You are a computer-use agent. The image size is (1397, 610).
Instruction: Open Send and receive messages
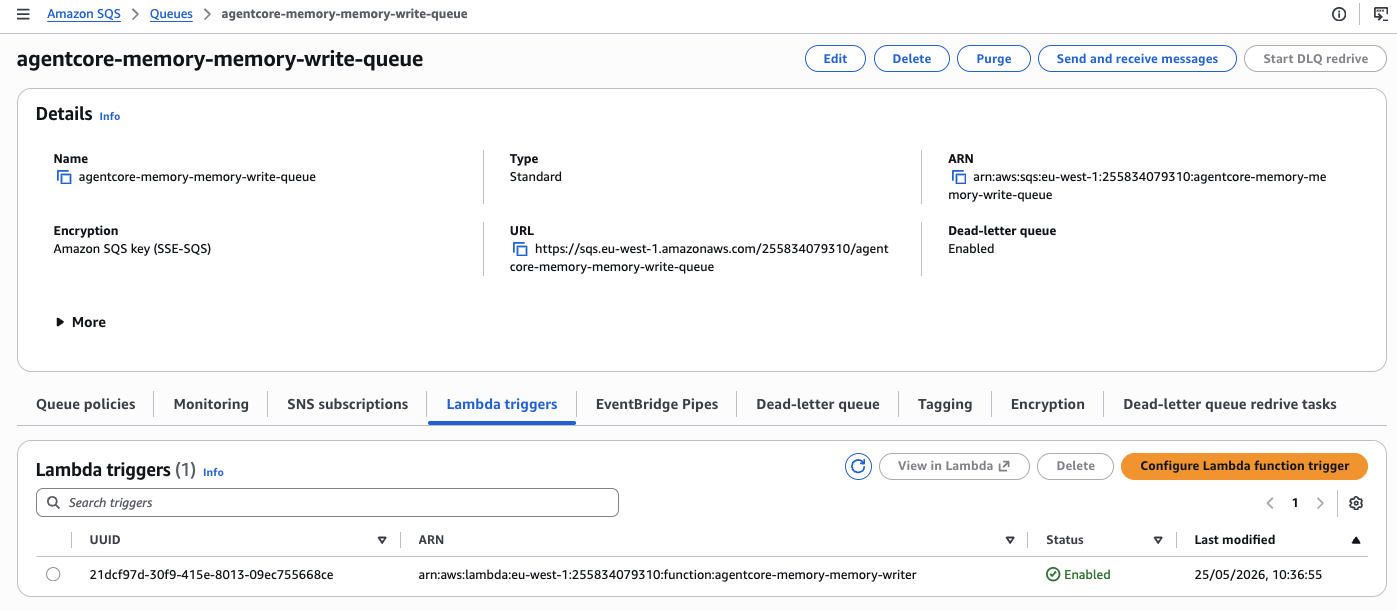1137,59
